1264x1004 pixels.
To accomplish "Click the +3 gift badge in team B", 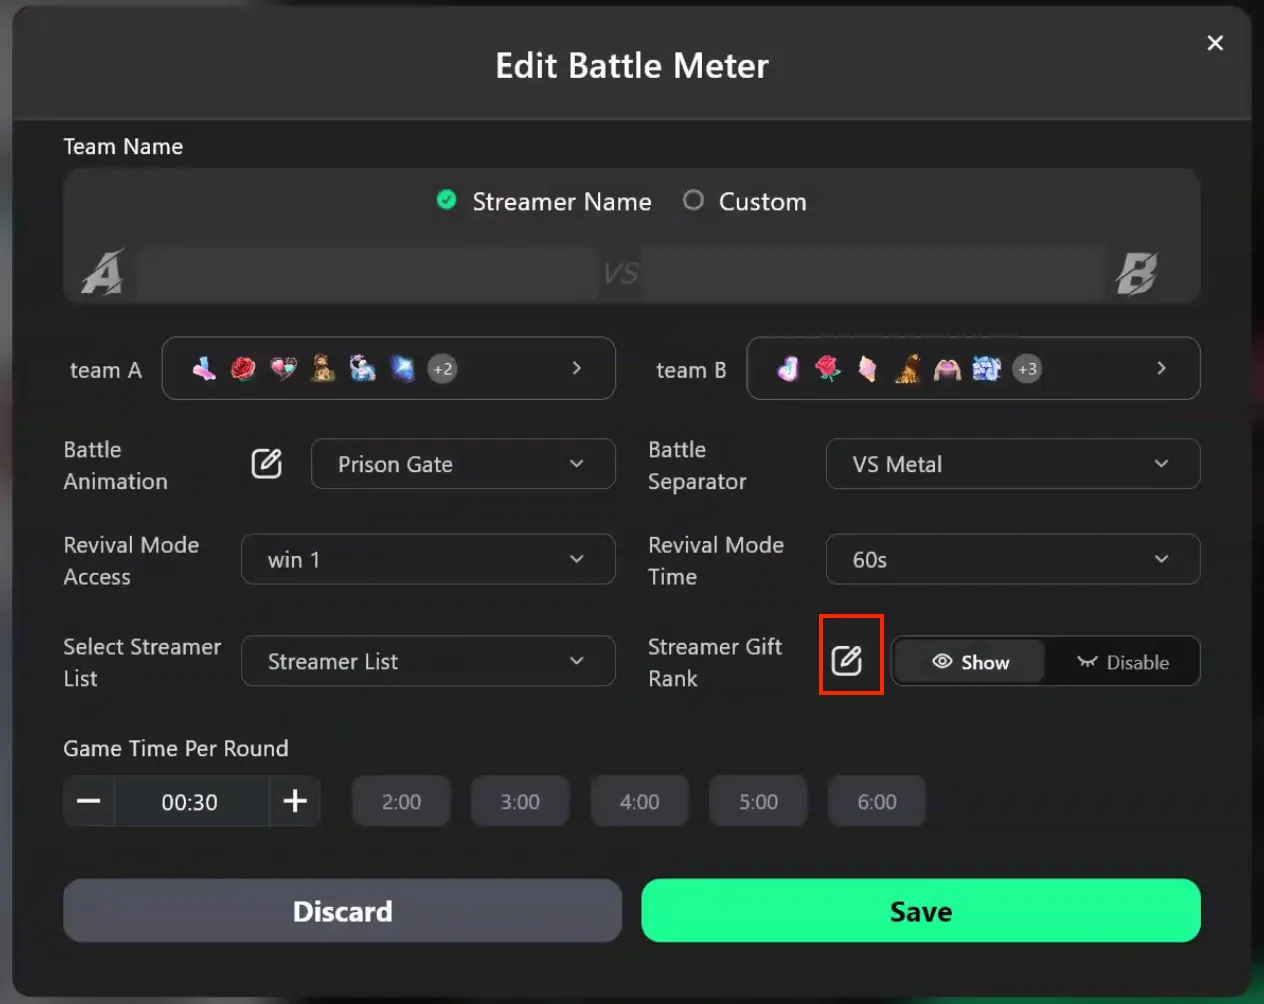I will click(1027, 369).
